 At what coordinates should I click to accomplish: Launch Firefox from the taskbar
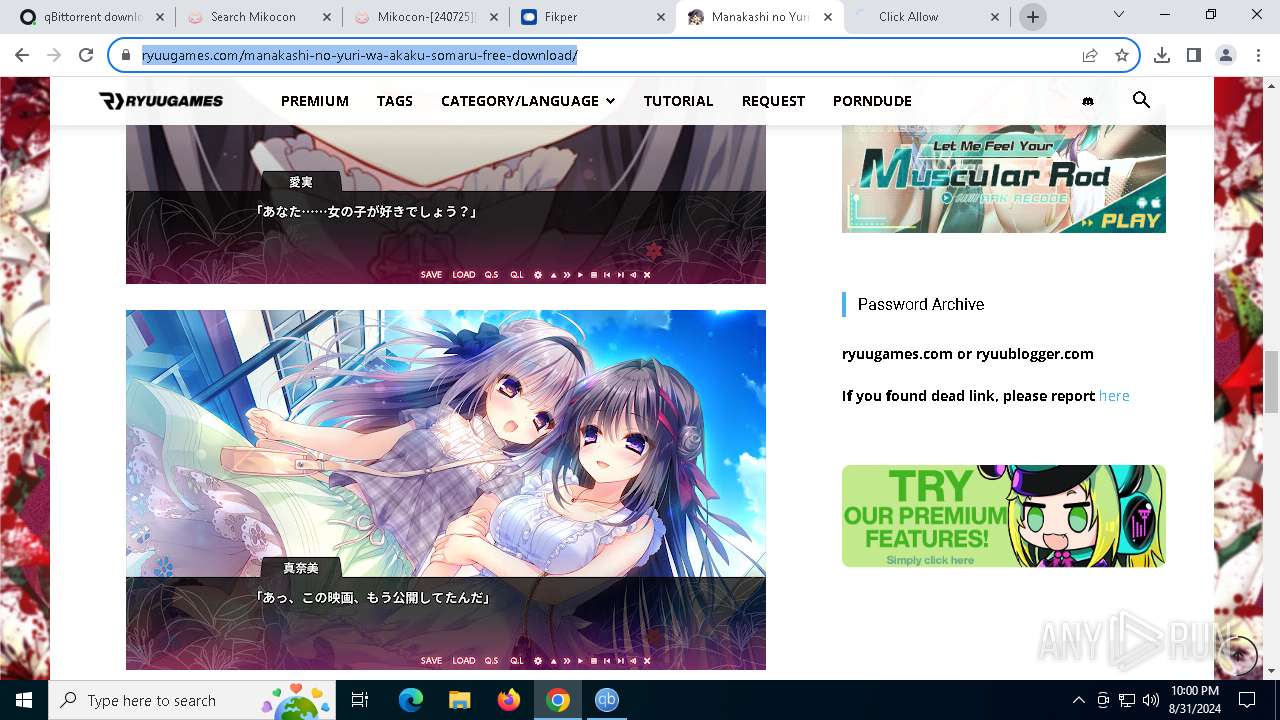coord(509,700)
